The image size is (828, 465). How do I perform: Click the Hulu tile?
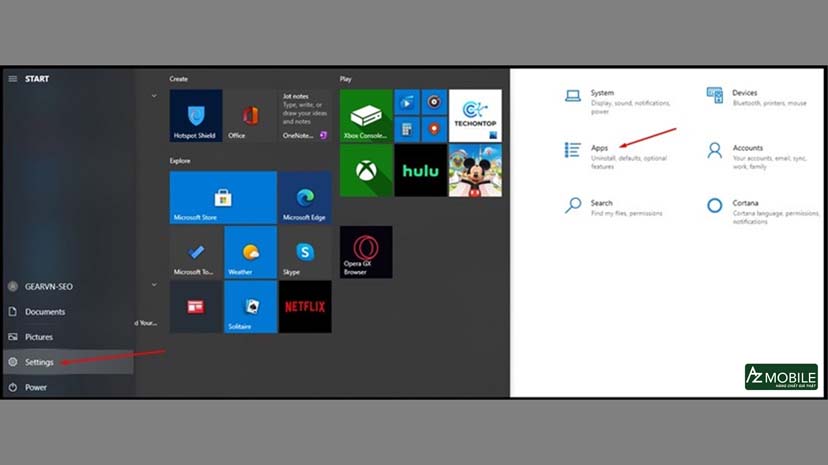tap(420, 171)
